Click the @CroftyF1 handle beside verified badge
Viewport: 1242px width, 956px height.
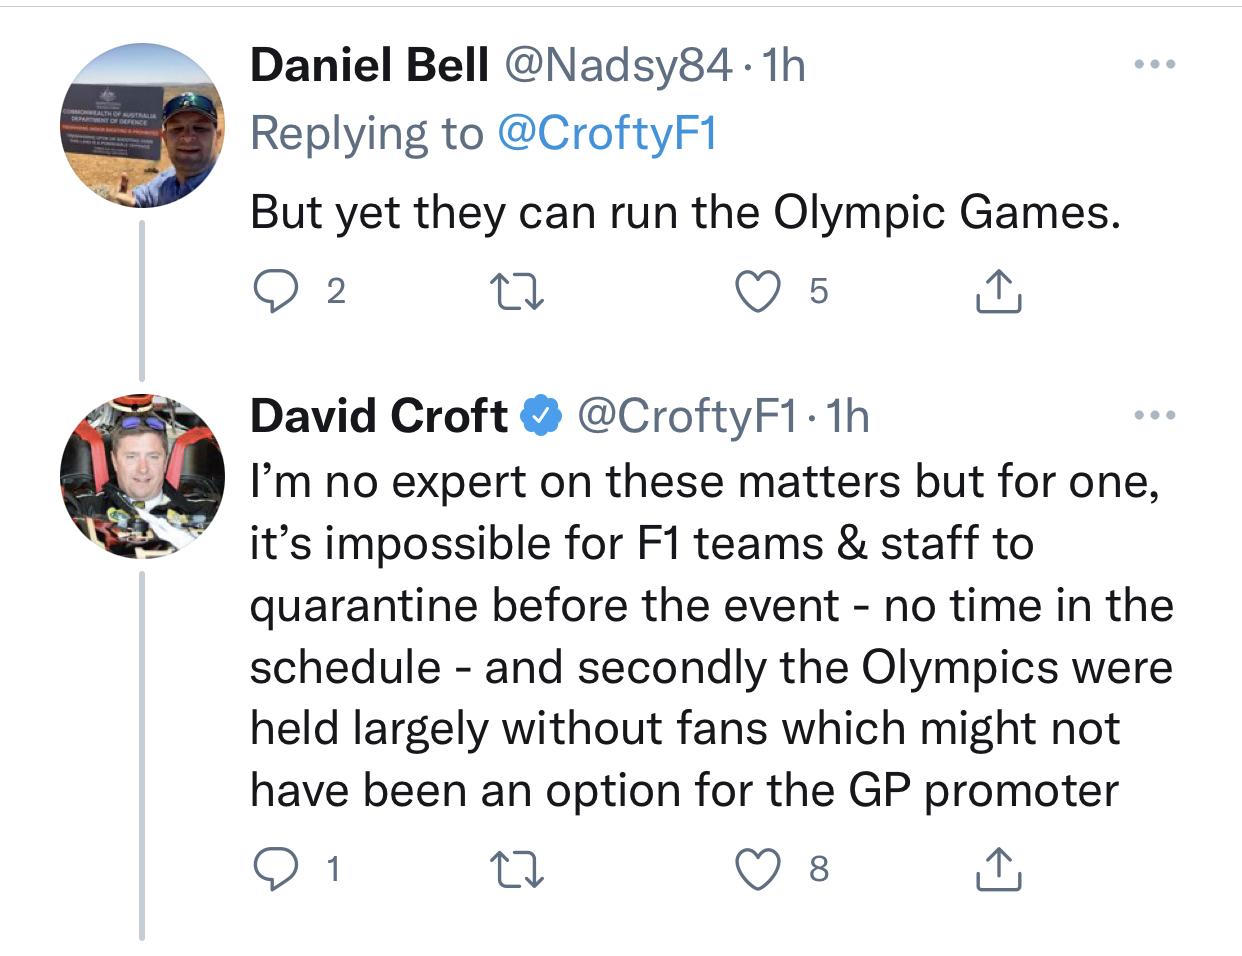click(x=688, y=416)
